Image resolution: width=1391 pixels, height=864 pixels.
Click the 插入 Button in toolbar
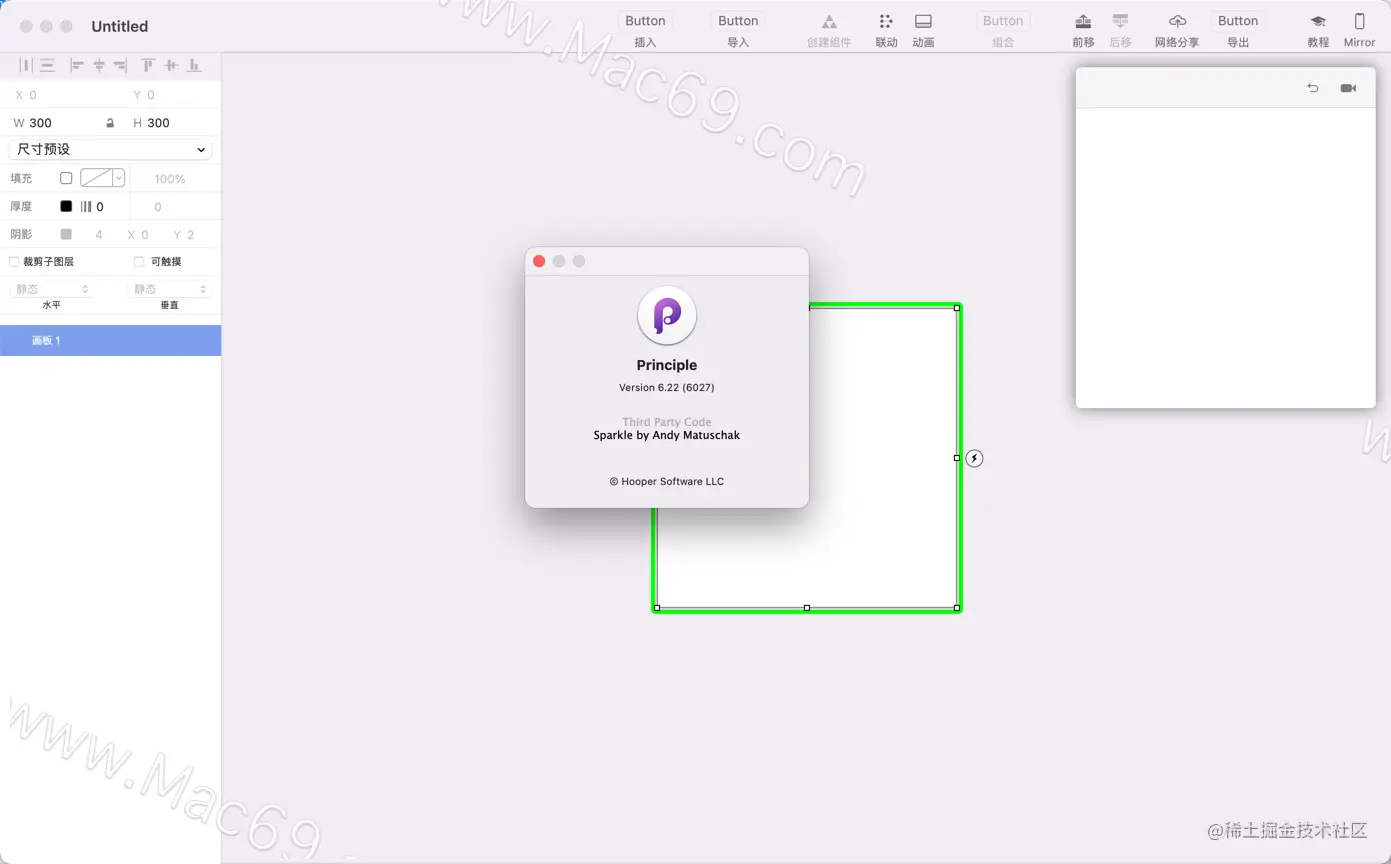coord(645,21)
